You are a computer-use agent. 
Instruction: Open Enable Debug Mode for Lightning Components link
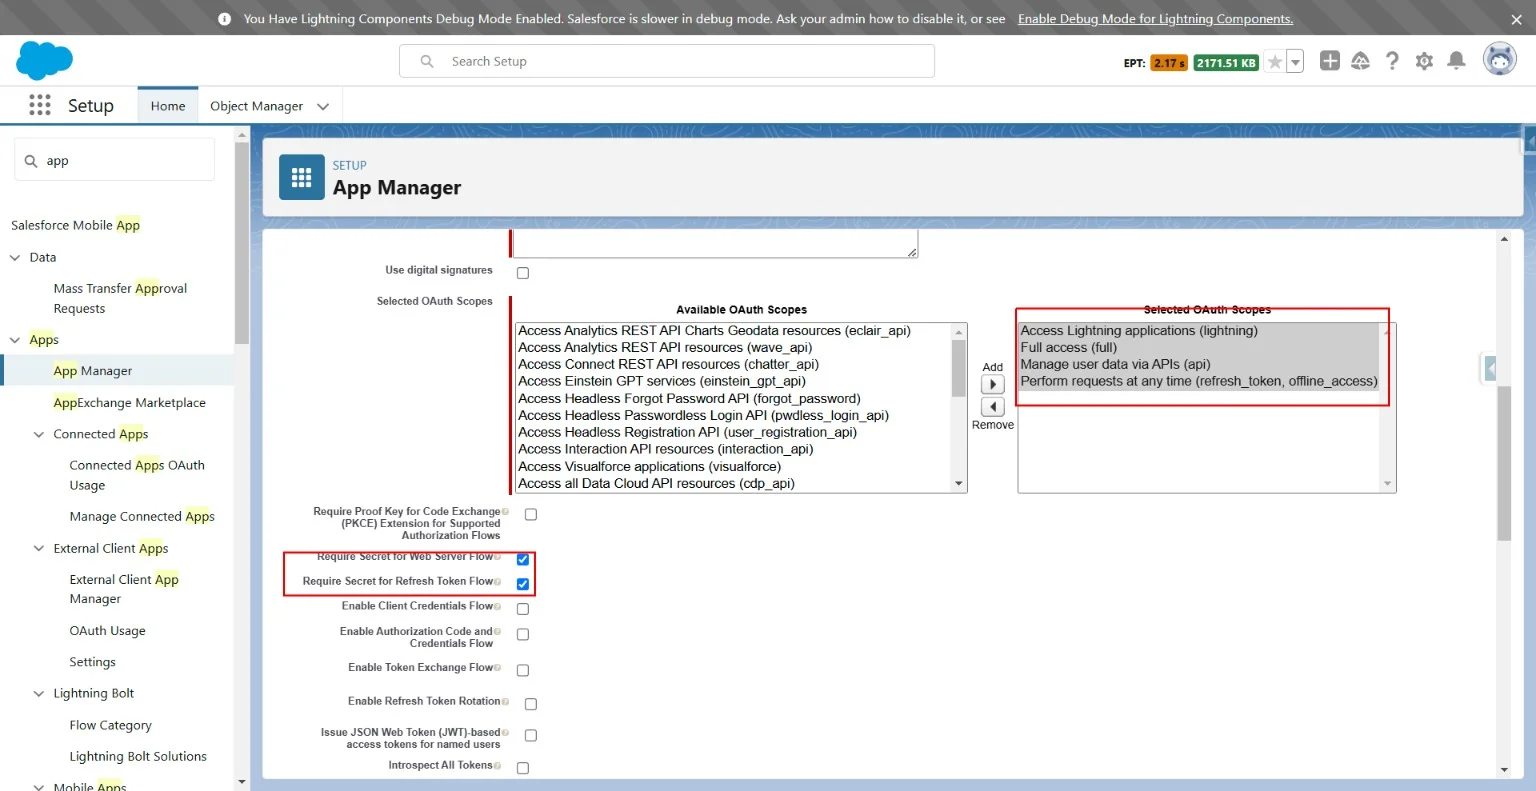[1155, 19]
